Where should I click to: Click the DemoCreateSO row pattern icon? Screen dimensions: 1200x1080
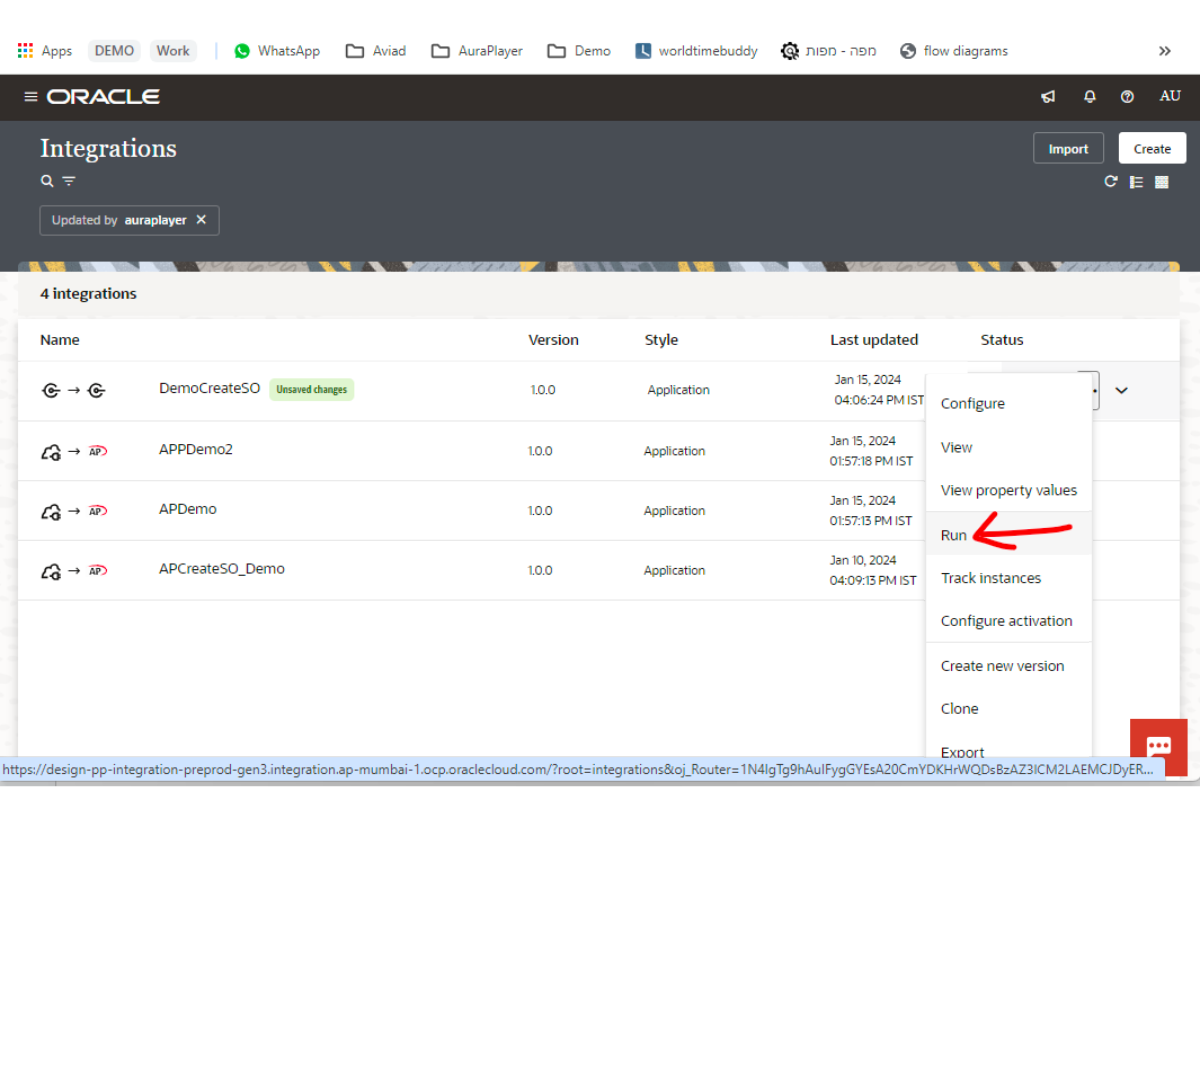click(x=73, y=390)
